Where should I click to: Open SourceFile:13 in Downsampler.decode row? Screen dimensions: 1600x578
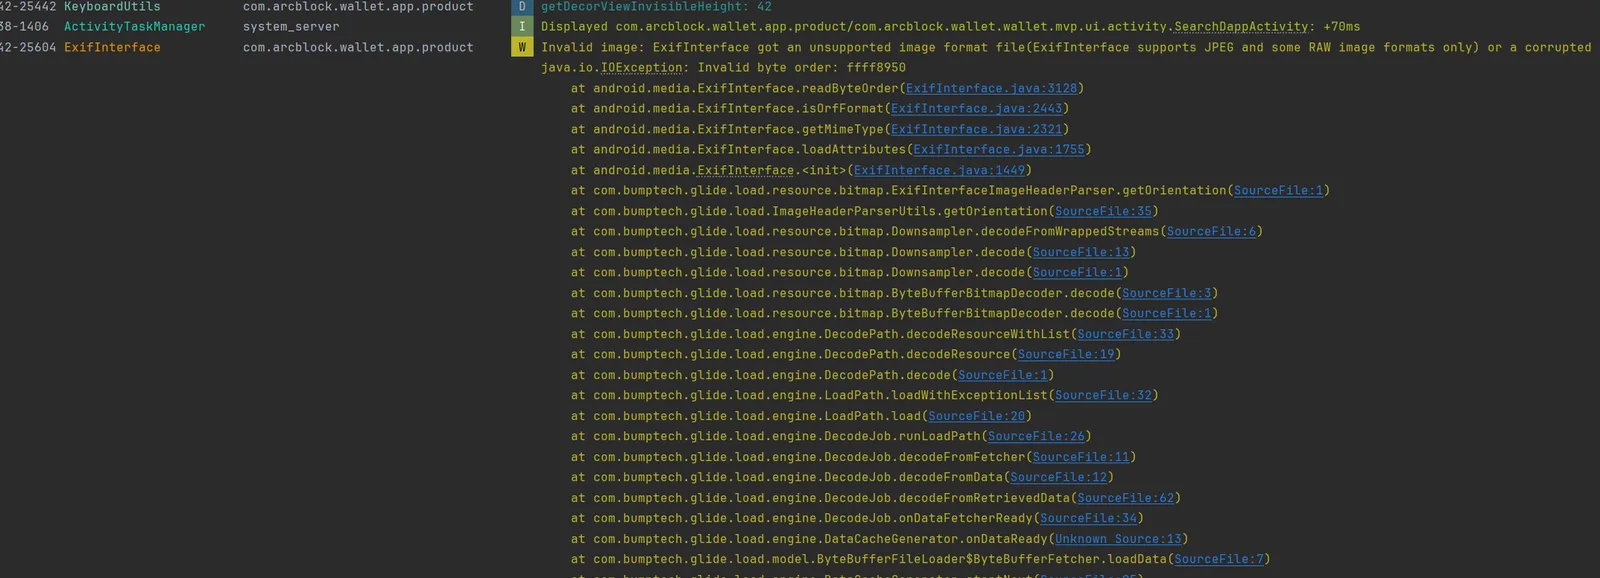pyautogui.click(x=1081, y=252)
